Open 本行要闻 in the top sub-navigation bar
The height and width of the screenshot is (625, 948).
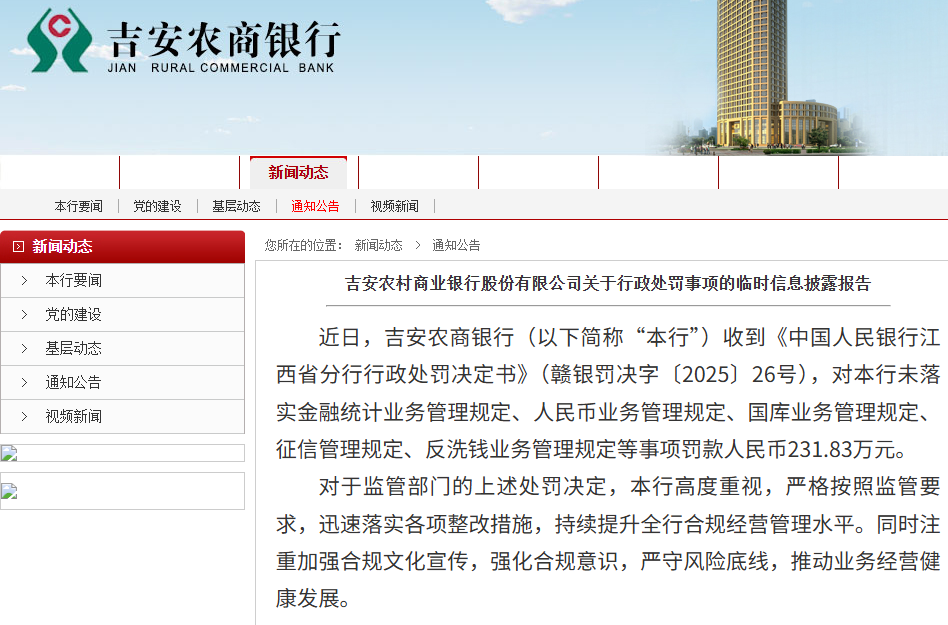pyautogui.click(x=78, y=206)
